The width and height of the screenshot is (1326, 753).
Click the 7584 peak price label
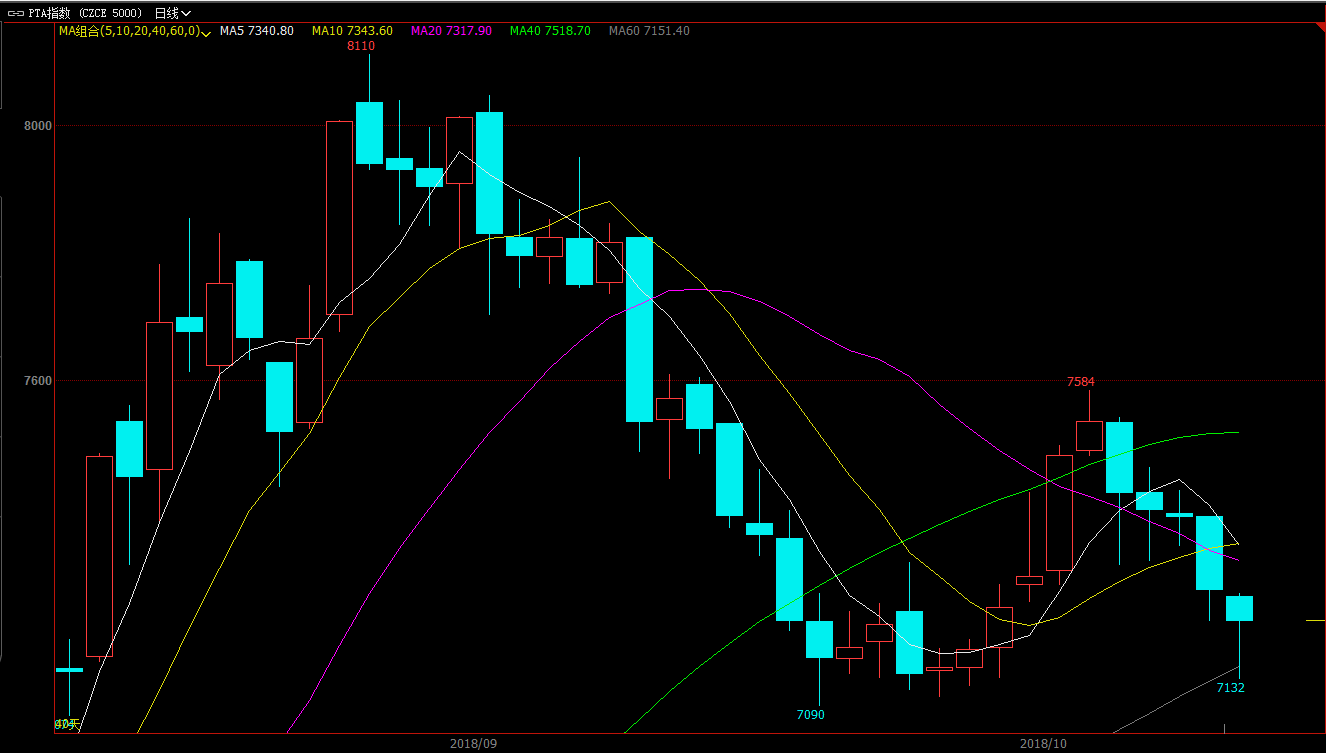pyautogui.click(x=1081, y=382)
